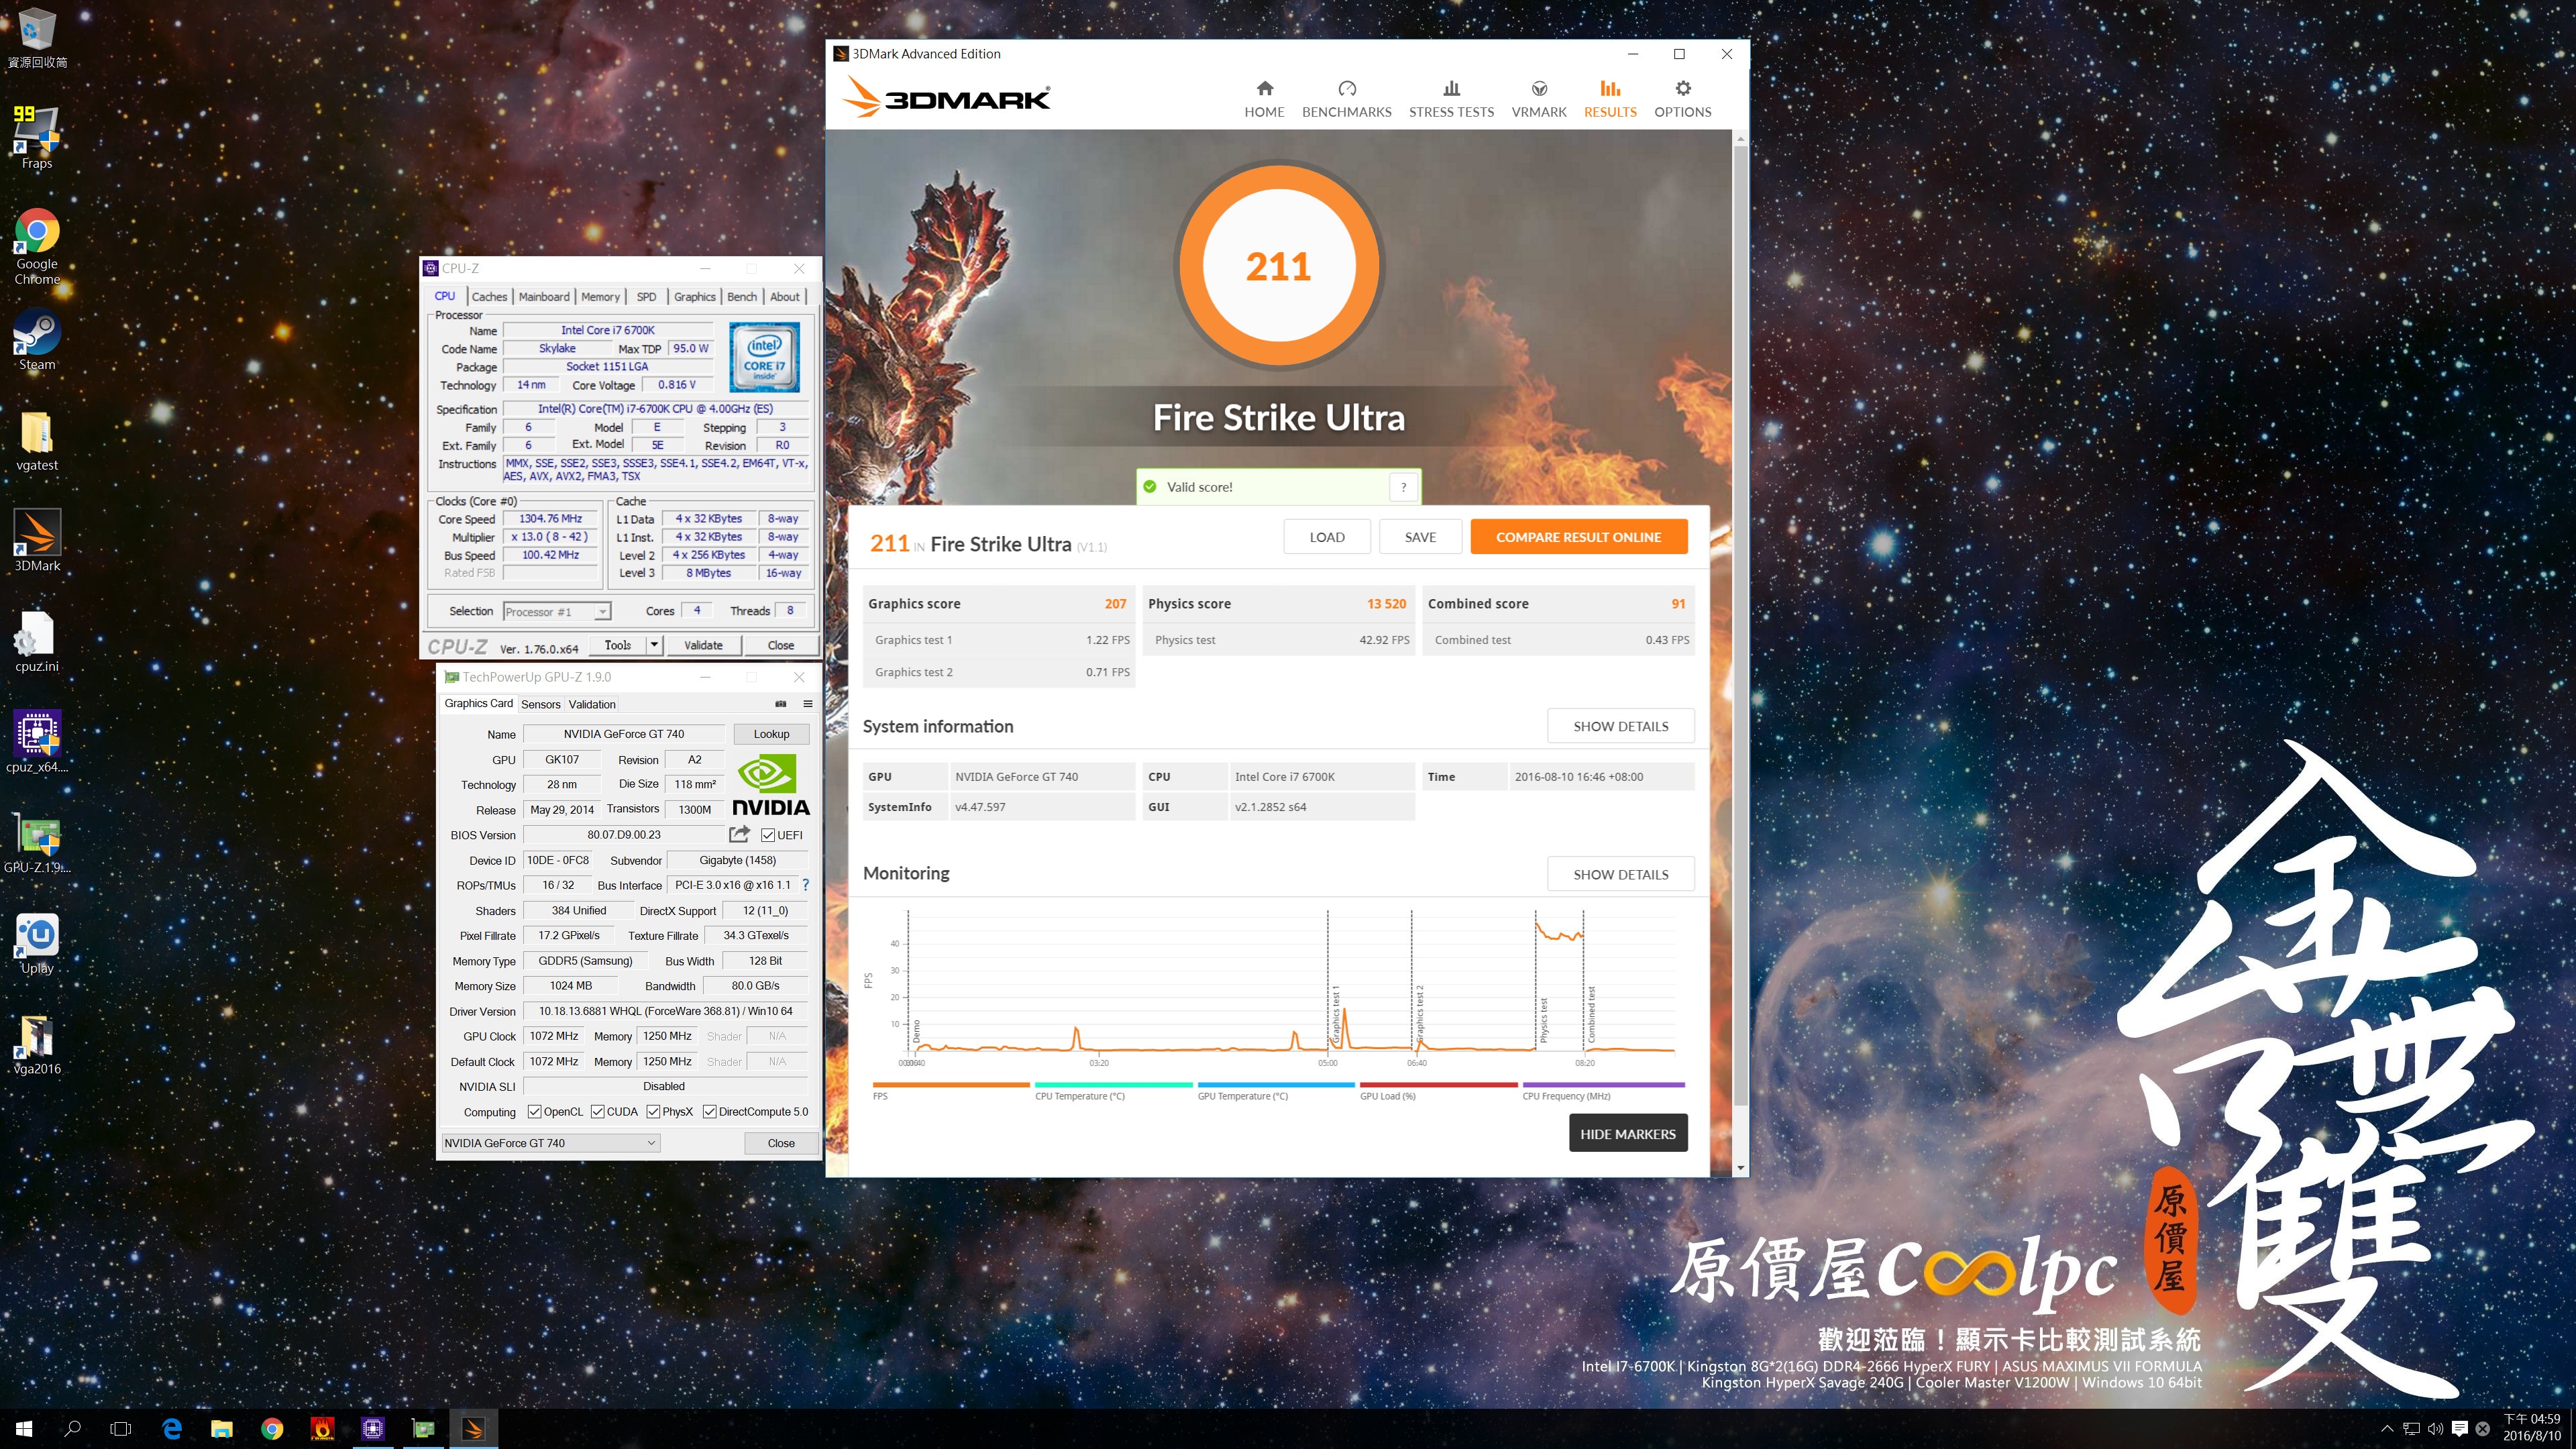Expand the Processor #1 selection dropdown

coord(602,612)
